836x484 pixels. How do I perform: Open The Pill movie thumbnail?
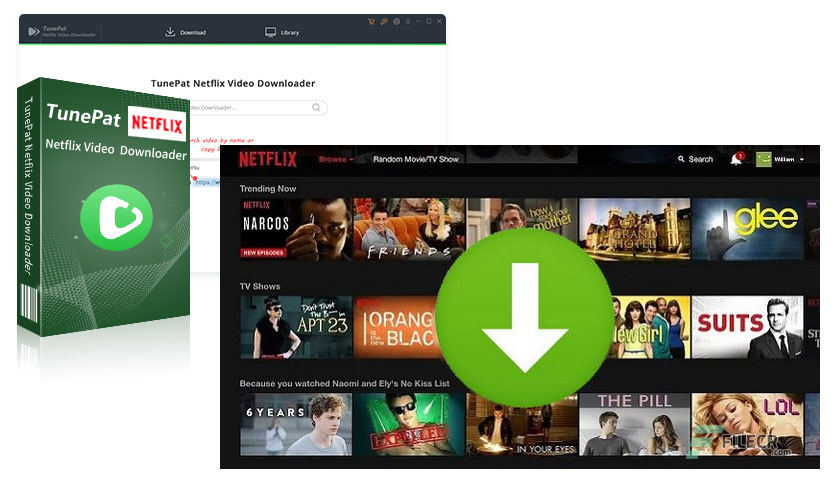pos(634,424)
